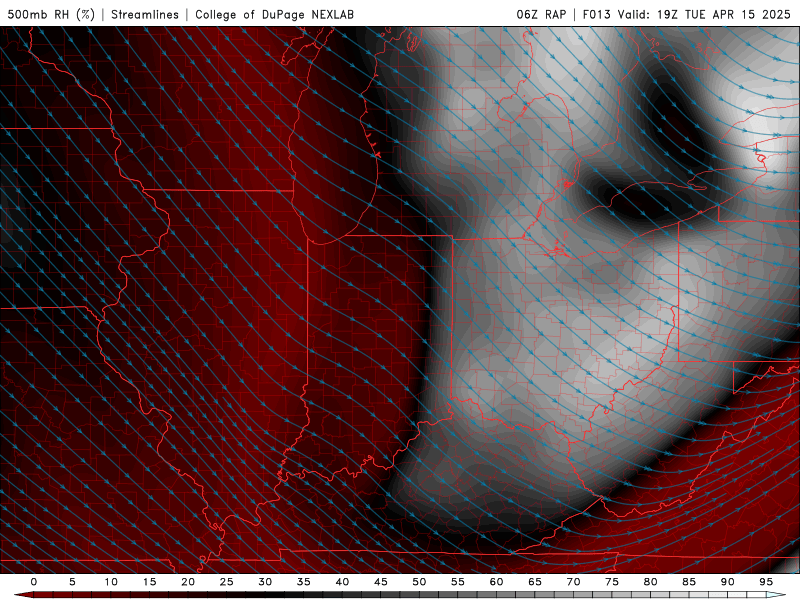Click the colorbar label '85'

pyautogui.click(x=689, y=582)
